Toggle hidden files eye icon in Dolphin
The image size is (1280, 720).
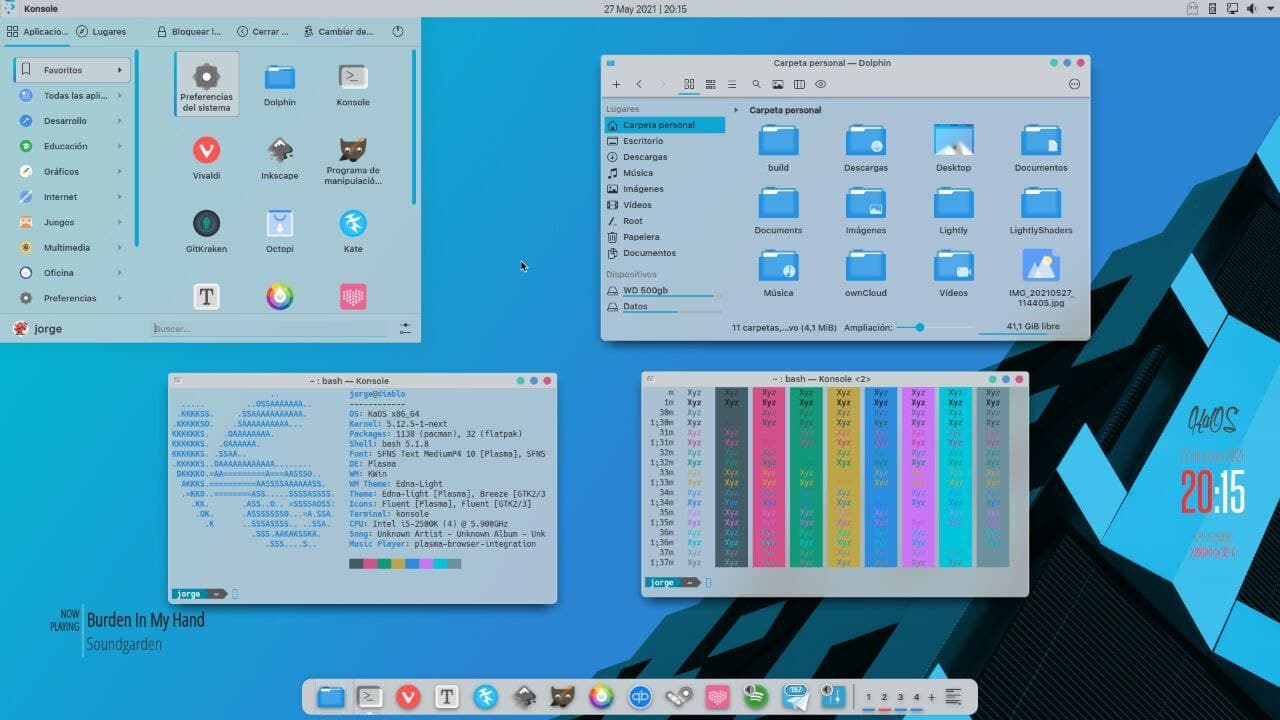click(820, 85)
